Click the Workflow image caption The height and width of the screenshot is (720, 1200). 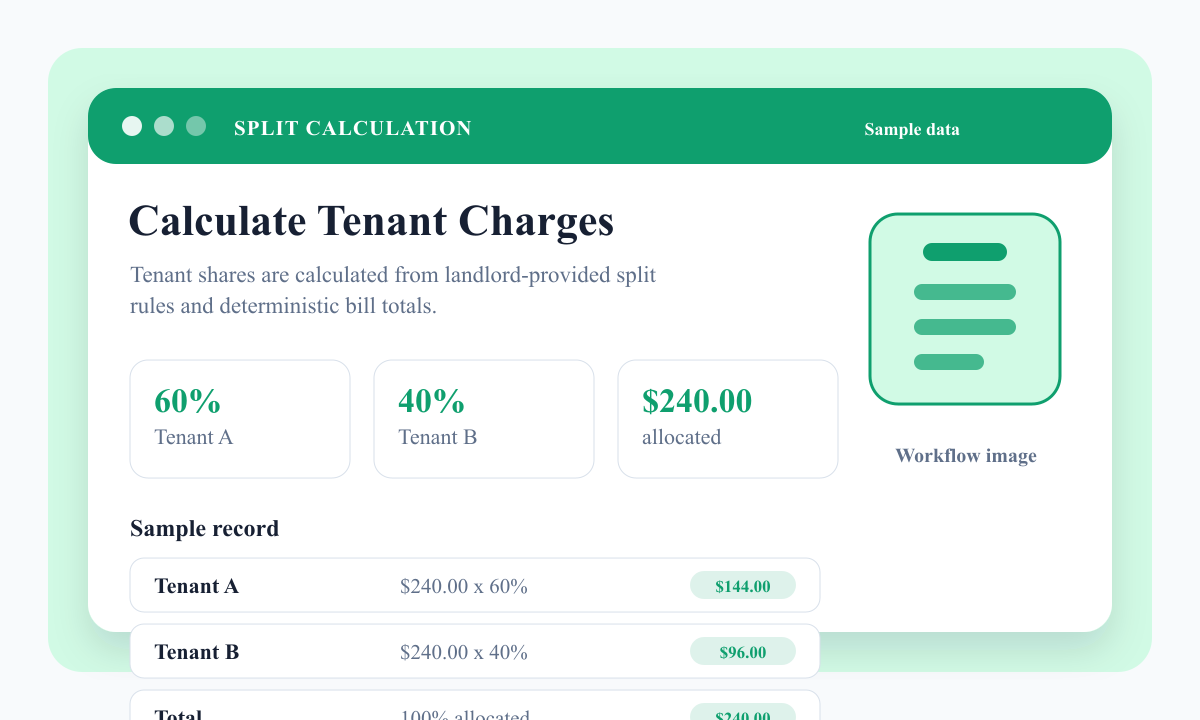(966, 456)
